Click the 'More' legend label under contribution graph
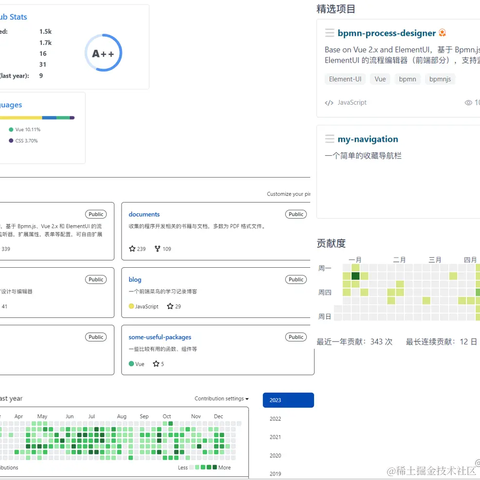 [x=224, y=468]
